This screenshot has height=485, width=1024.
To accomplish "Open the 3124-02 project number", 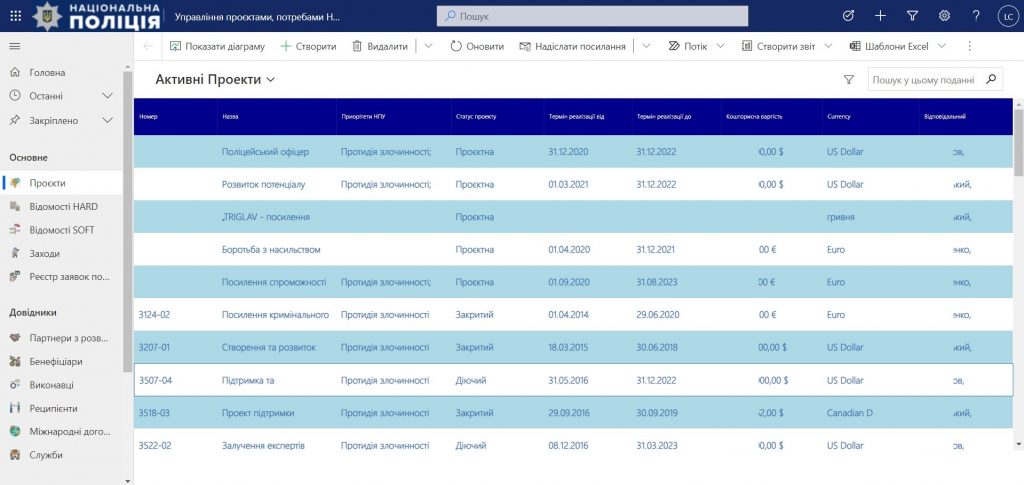I will click(x=154, y=315).
